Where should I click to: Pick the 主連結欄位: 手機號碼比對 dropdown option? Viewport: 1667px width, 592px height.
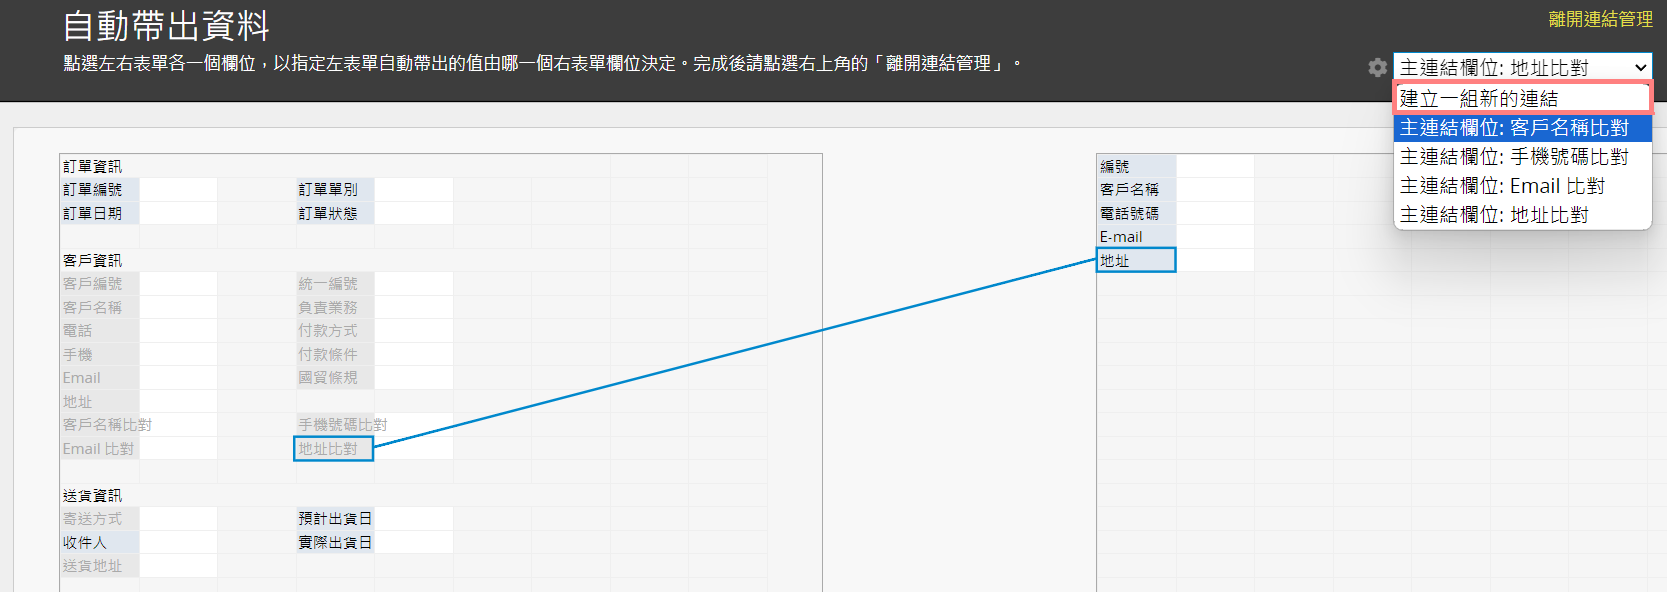click(x=1522, y=157)
